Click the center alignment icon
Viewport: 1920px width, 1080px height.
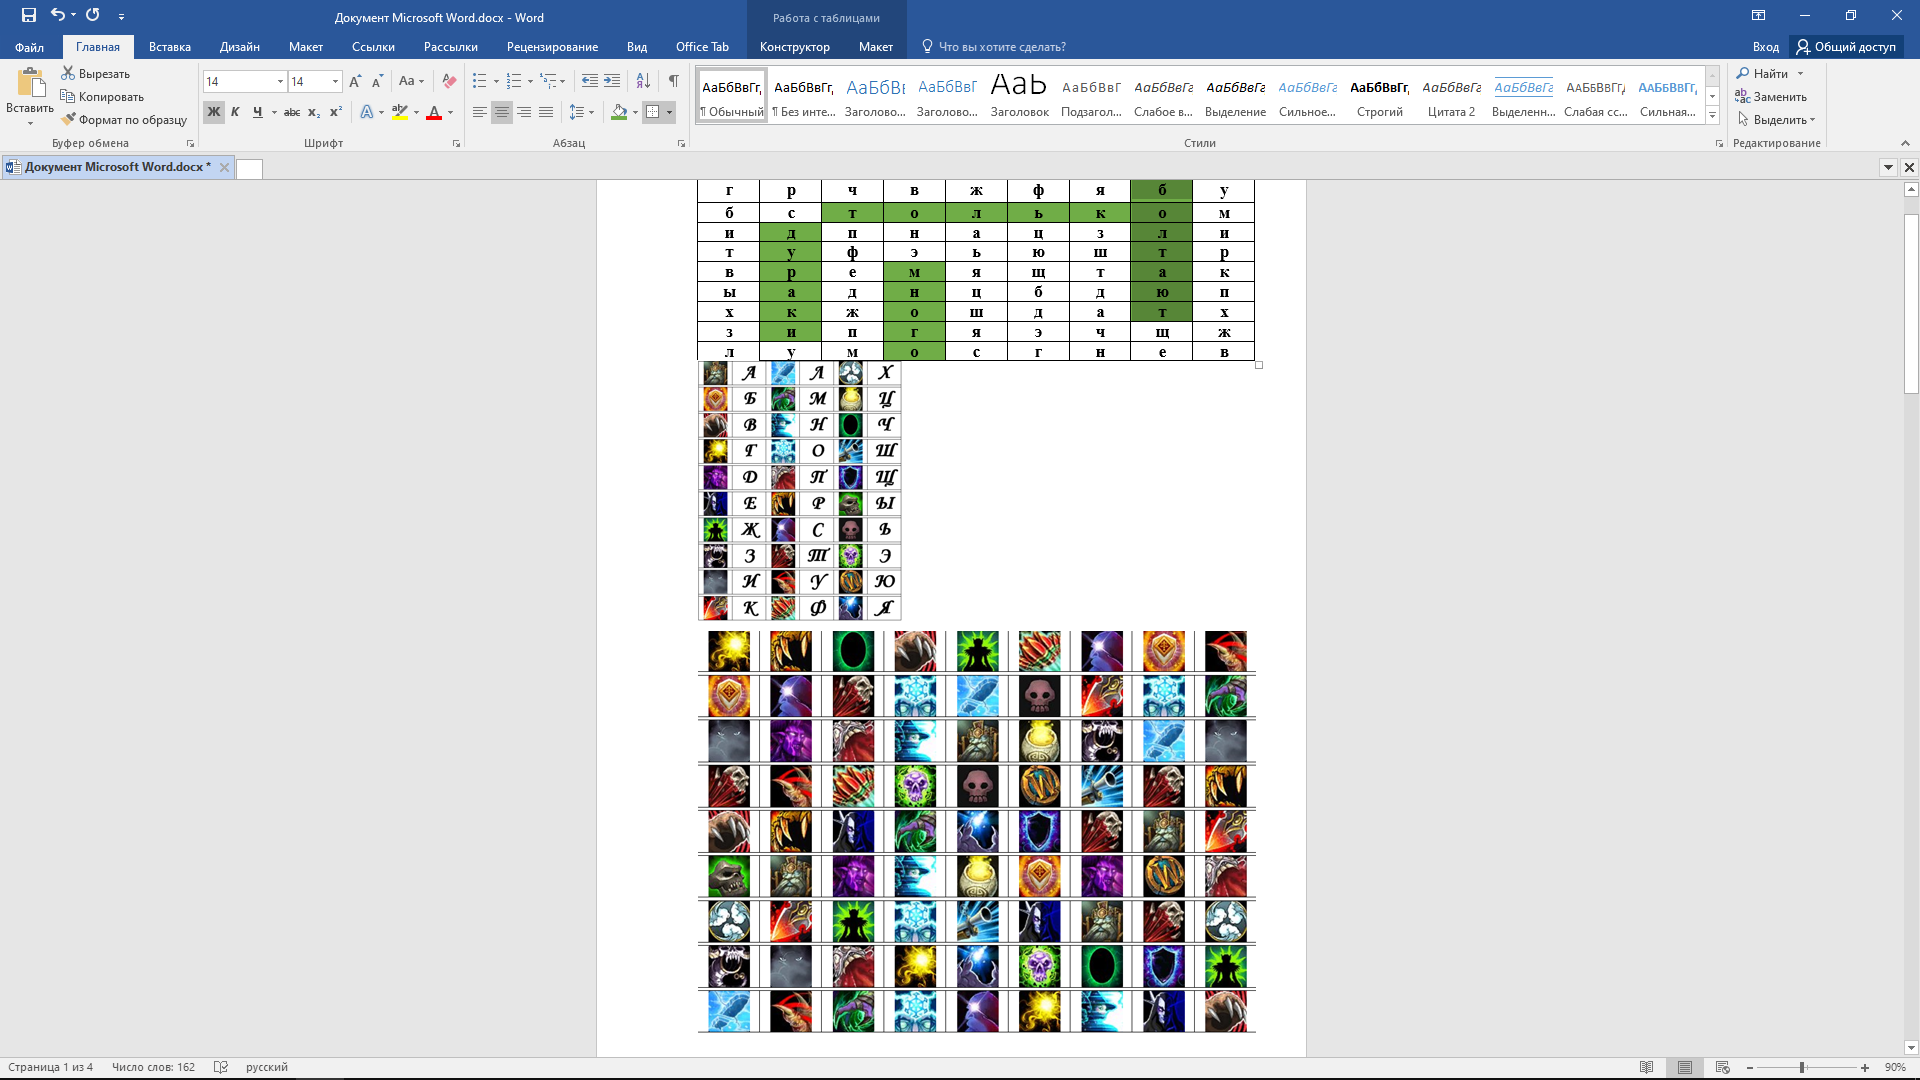pyautogui.click(x=502, y=112)
